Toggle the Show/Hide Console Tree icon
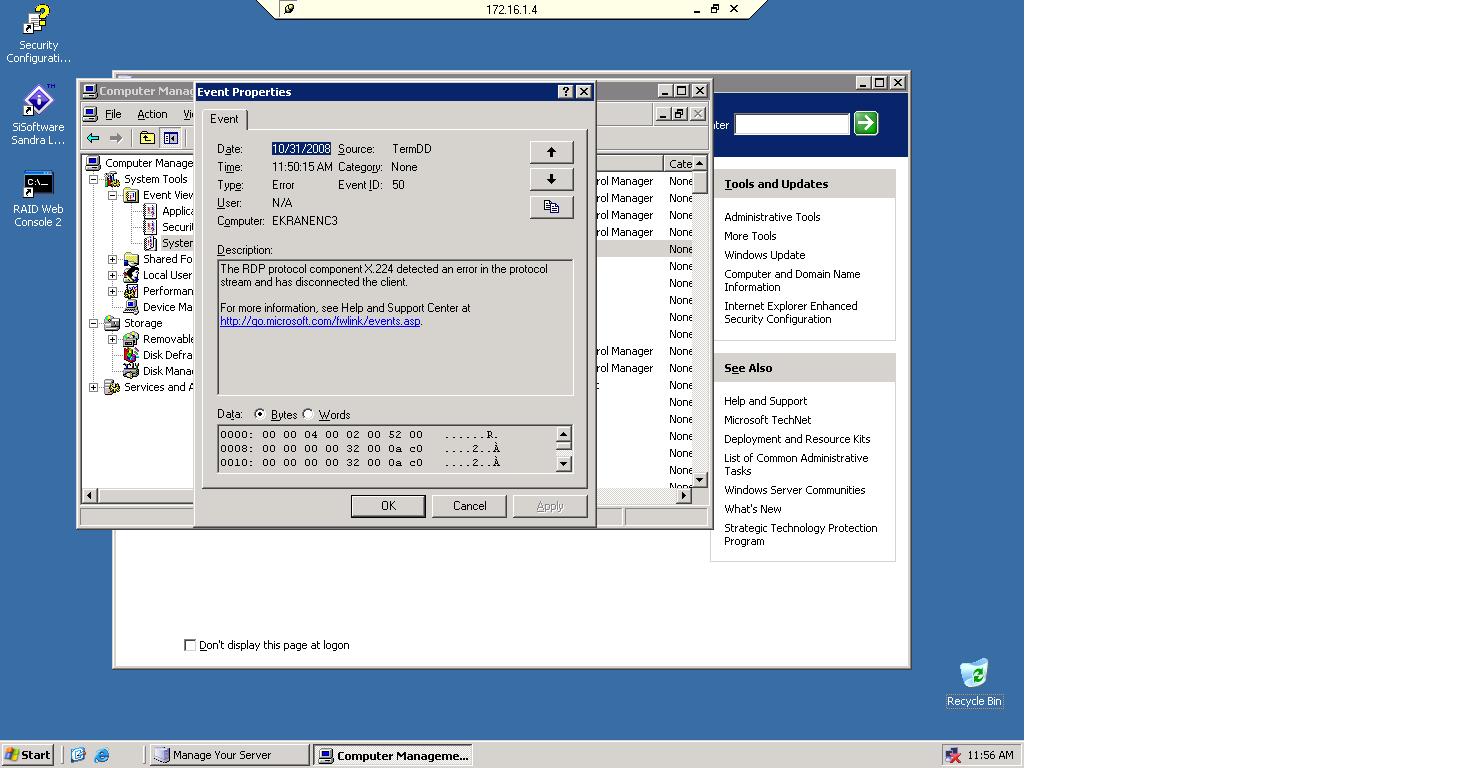Screen dimensions: 1469x768 pyautogui.click(x=170, y=138)
